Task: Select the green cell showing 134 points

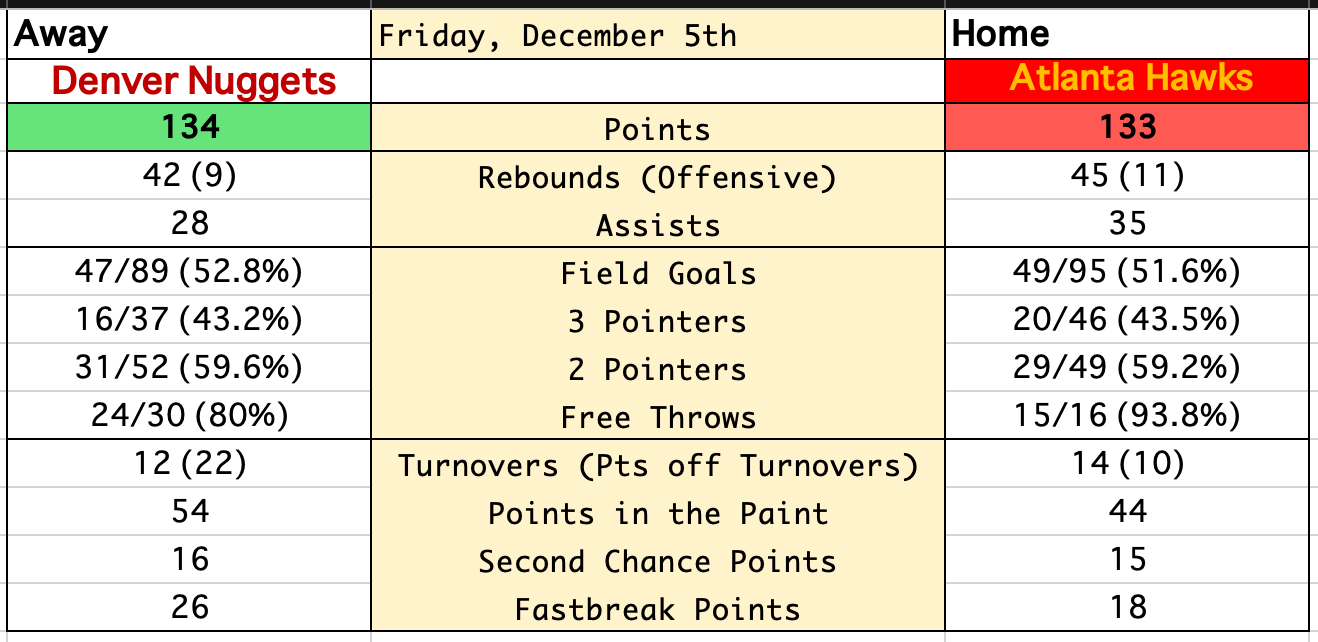Action: click(189, 127)
